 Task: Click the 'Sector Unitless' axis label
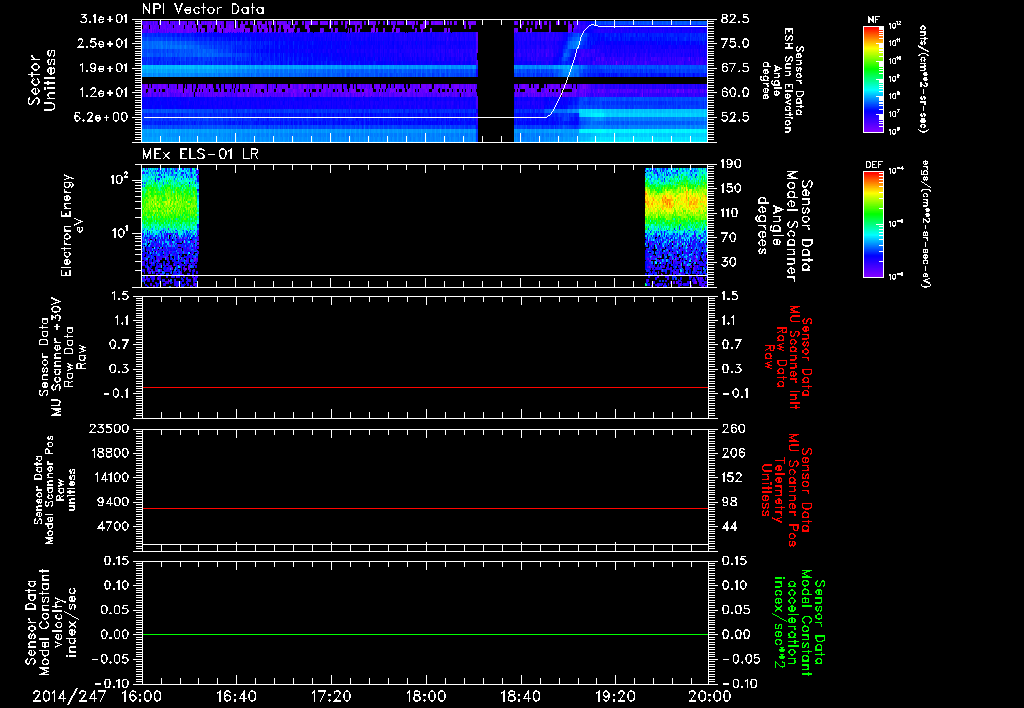point(42,80)
